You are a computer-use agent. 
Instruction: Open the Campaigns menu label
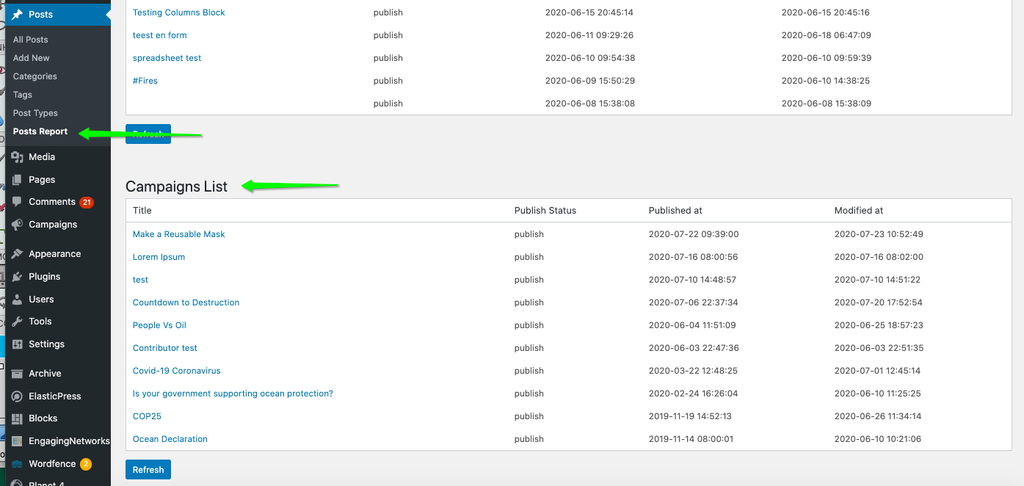click(x=53, y=225)
